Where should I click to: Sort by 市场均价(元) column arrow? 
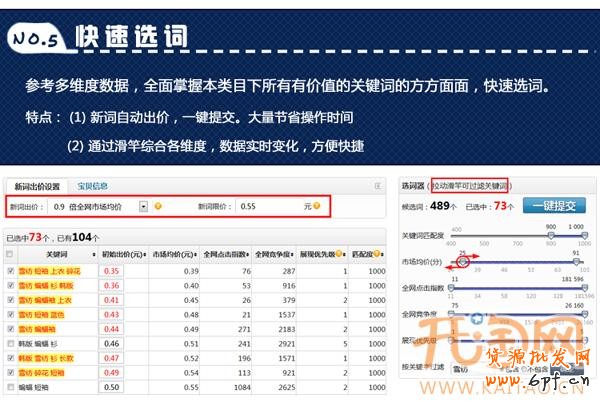tap(193, 254)
